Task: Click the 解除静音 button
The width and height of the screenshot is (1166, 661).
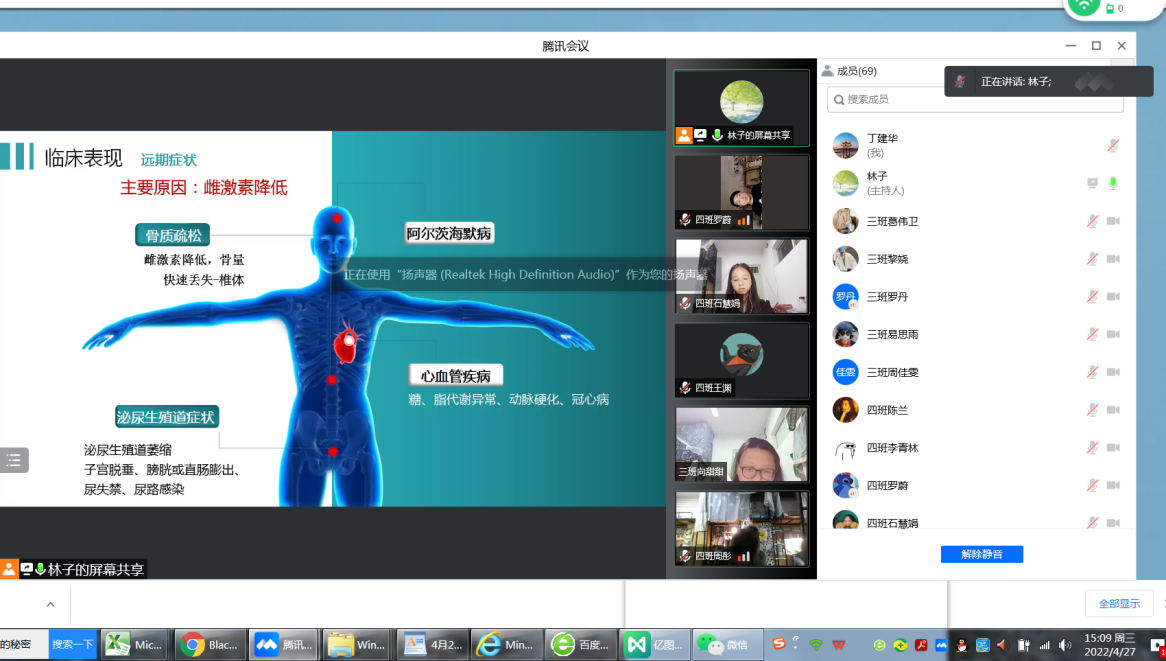Action: point(982,554)
